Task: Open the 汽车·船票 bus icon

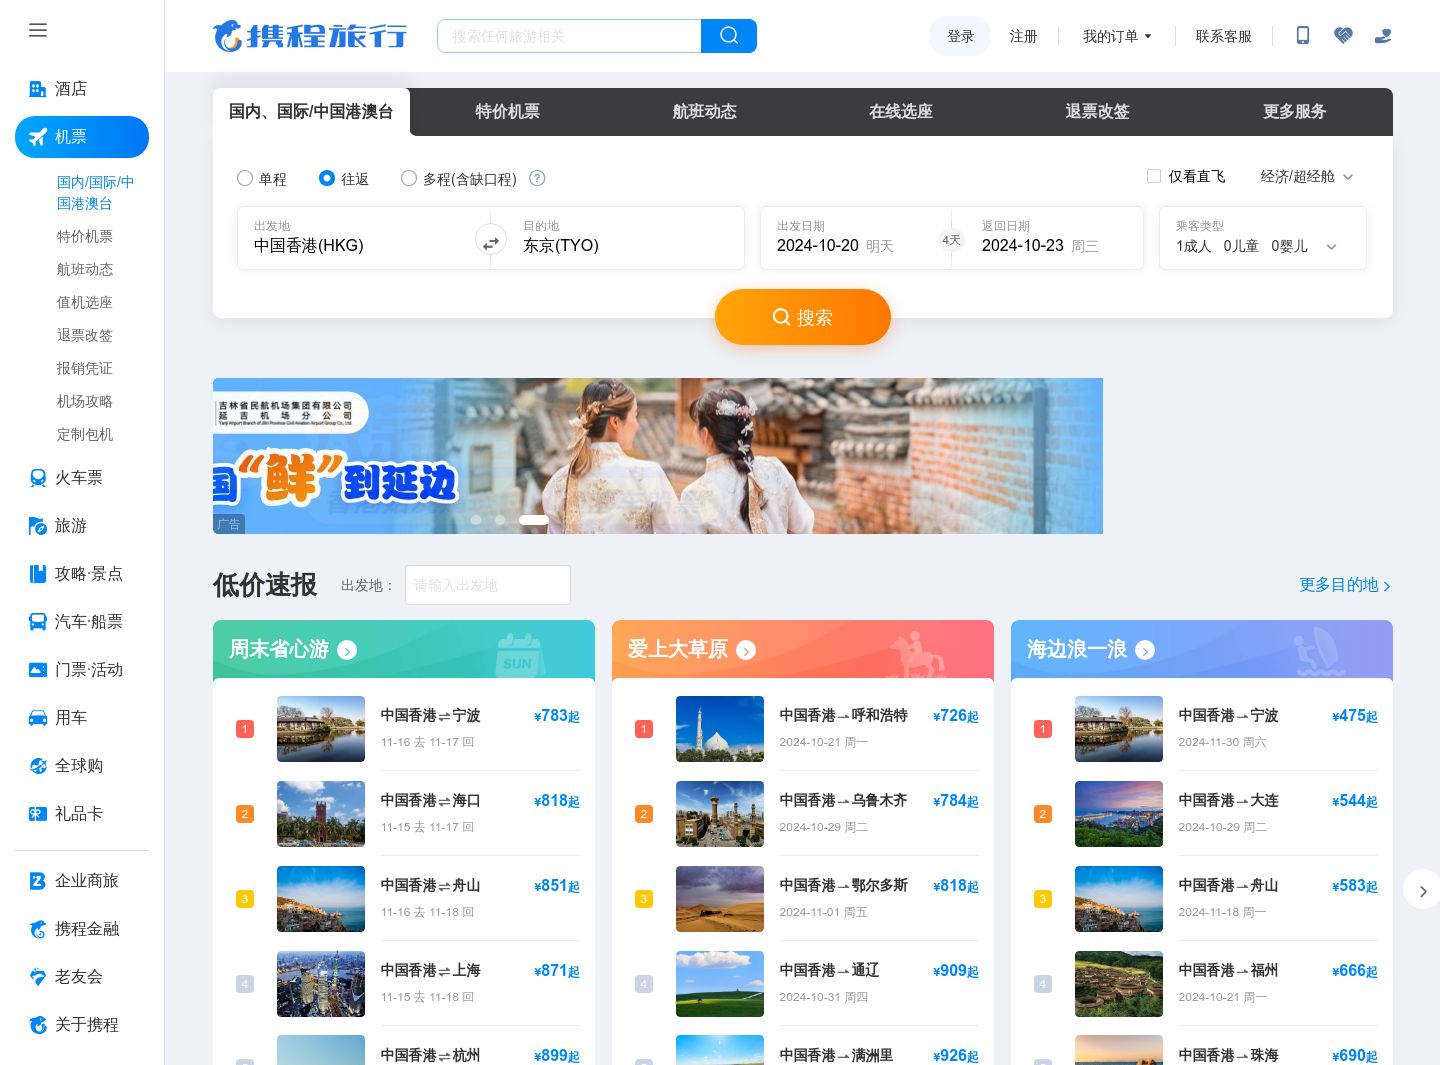Action: (38, 622)
